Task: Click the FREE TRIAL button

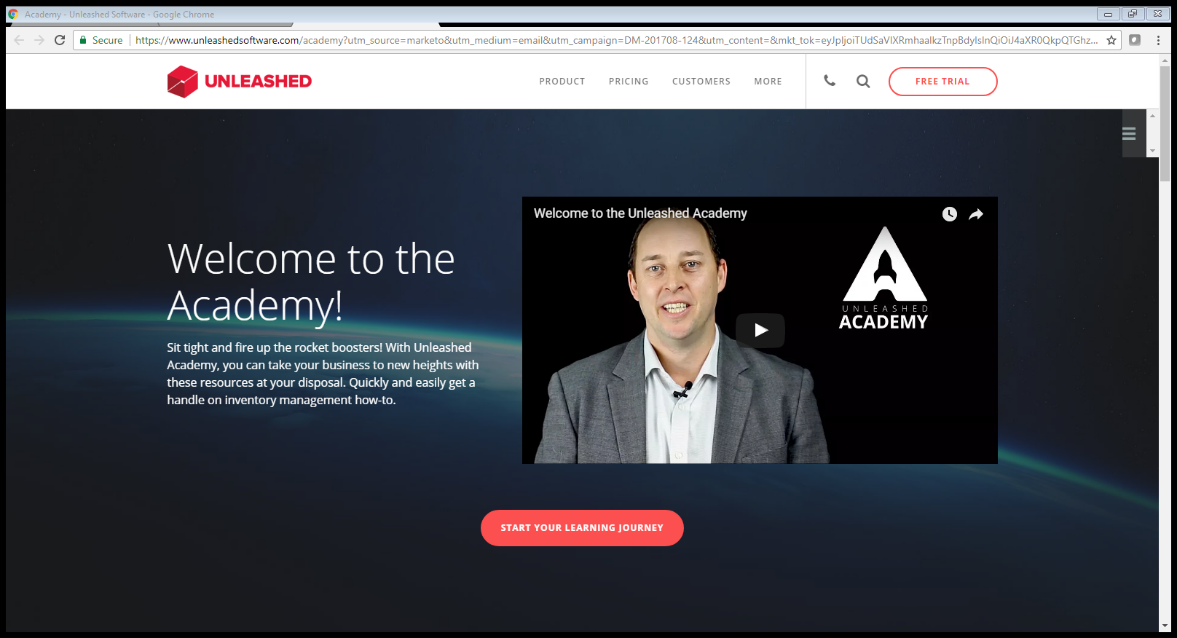Action: (x=942, y=81)
